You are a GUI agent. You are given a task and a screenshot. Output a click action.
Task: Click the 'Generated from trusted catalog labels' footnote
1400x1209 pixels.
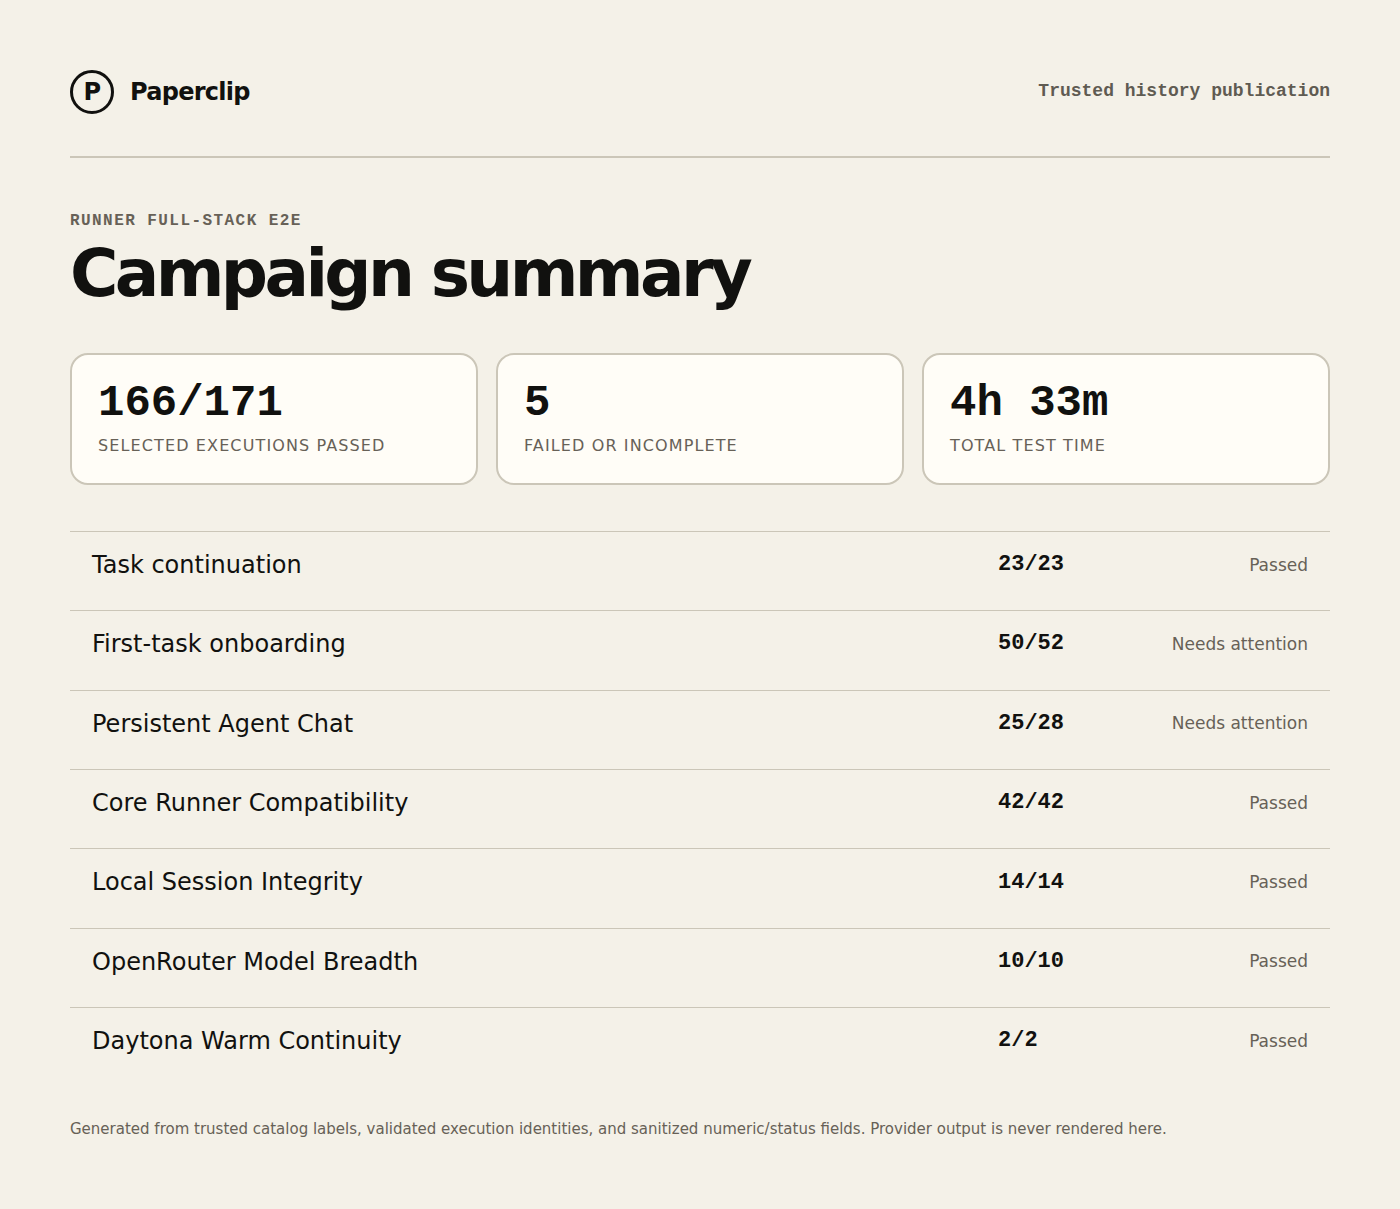pyautogui.click(x=618, y=1129)
